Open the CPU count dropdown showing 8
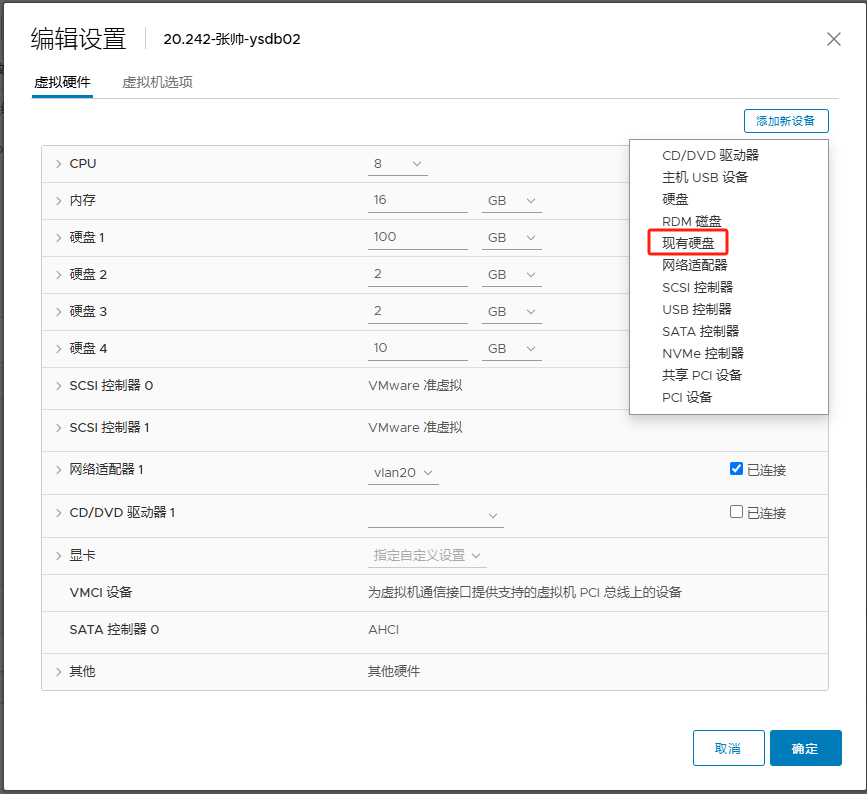The width and height of the screenshot is (867, 794). [x=398, y=164]
